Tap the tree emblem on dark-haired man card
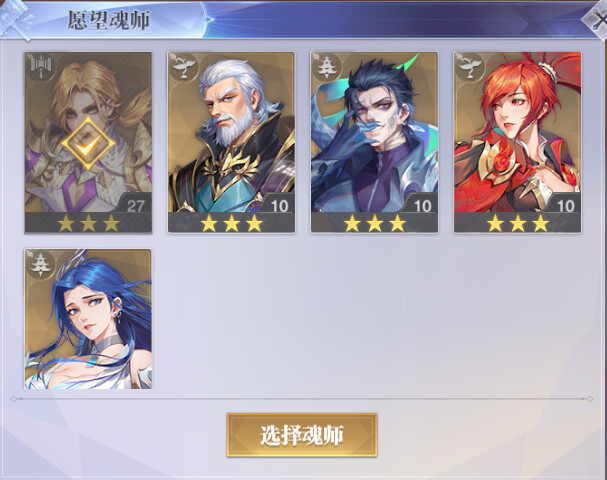Viewport: 607px width, 480px height. click(x=326, y=67)
